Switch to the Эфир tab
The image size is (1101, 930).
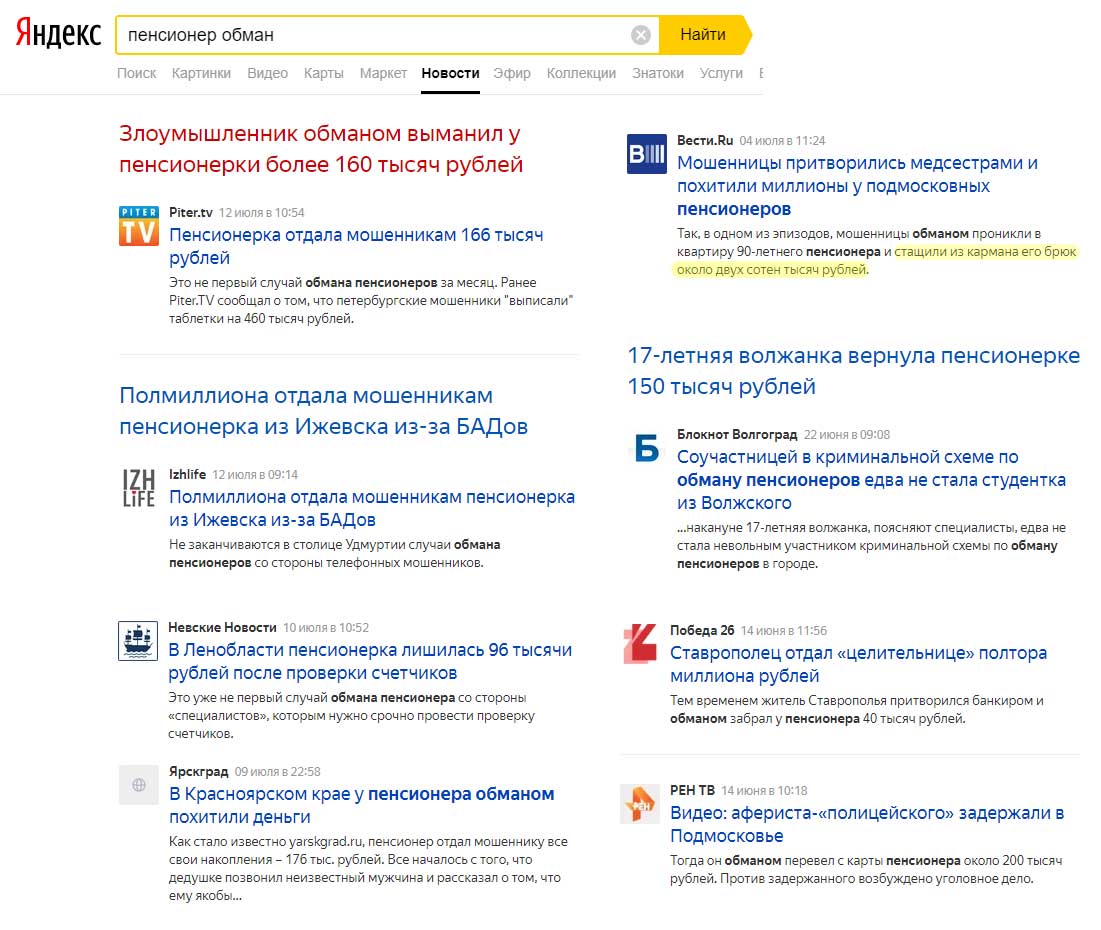click(x=512, y=73)
